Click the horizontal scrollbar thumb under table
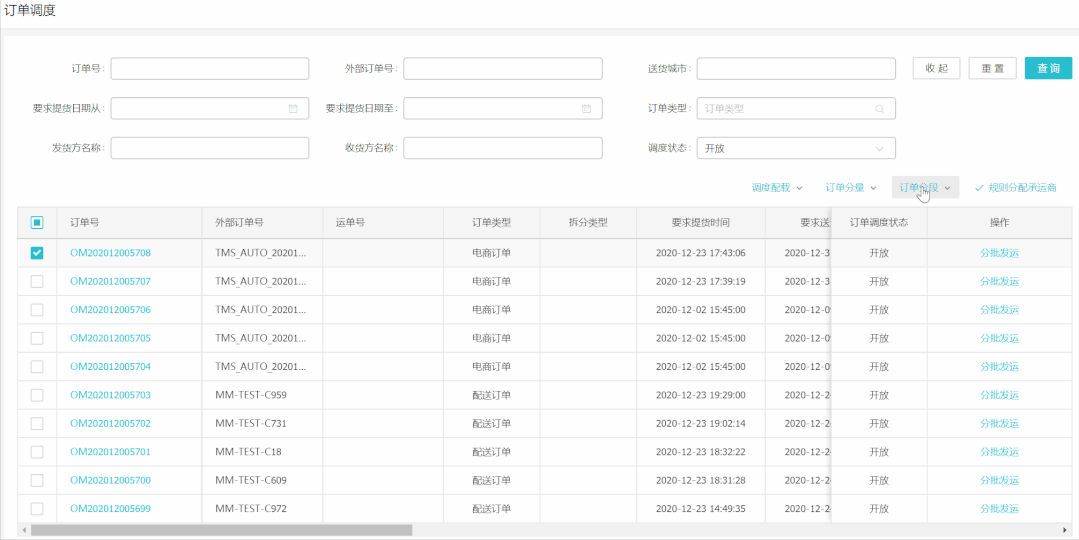1079x540 pixels. click(220, 530)
